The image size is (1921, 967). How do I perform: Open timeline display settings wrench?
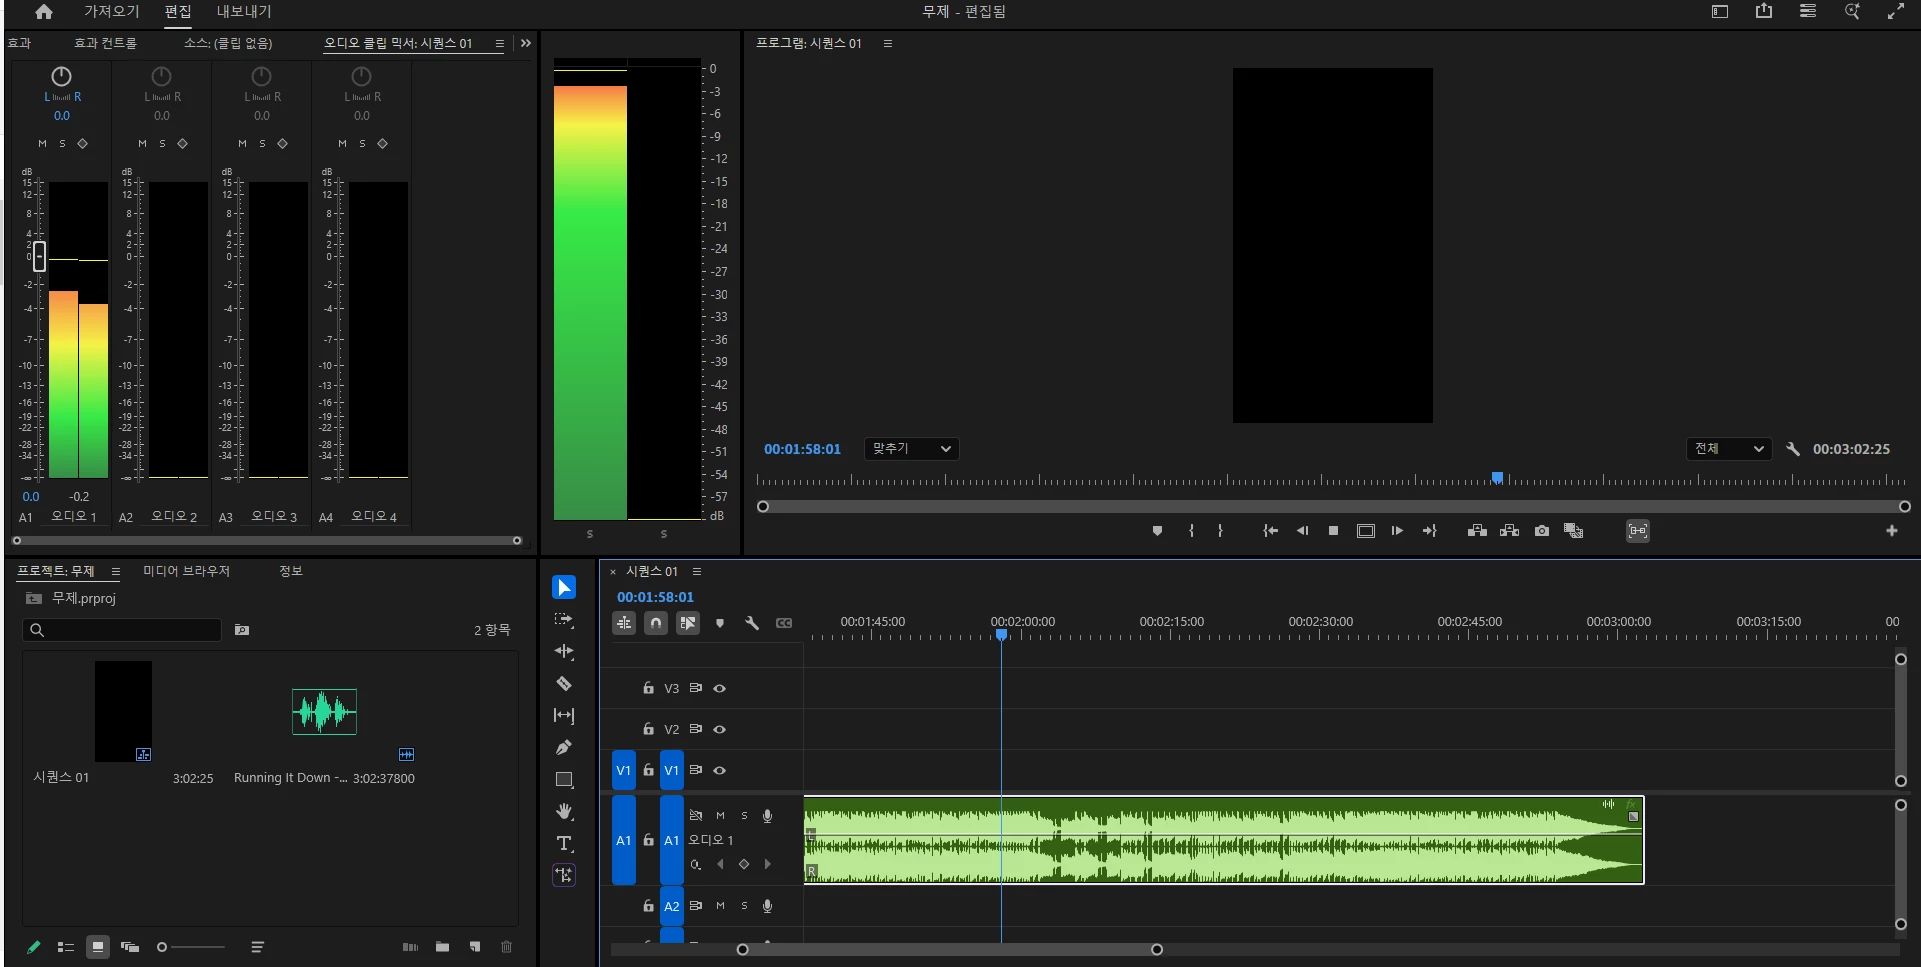click(752, 623)
